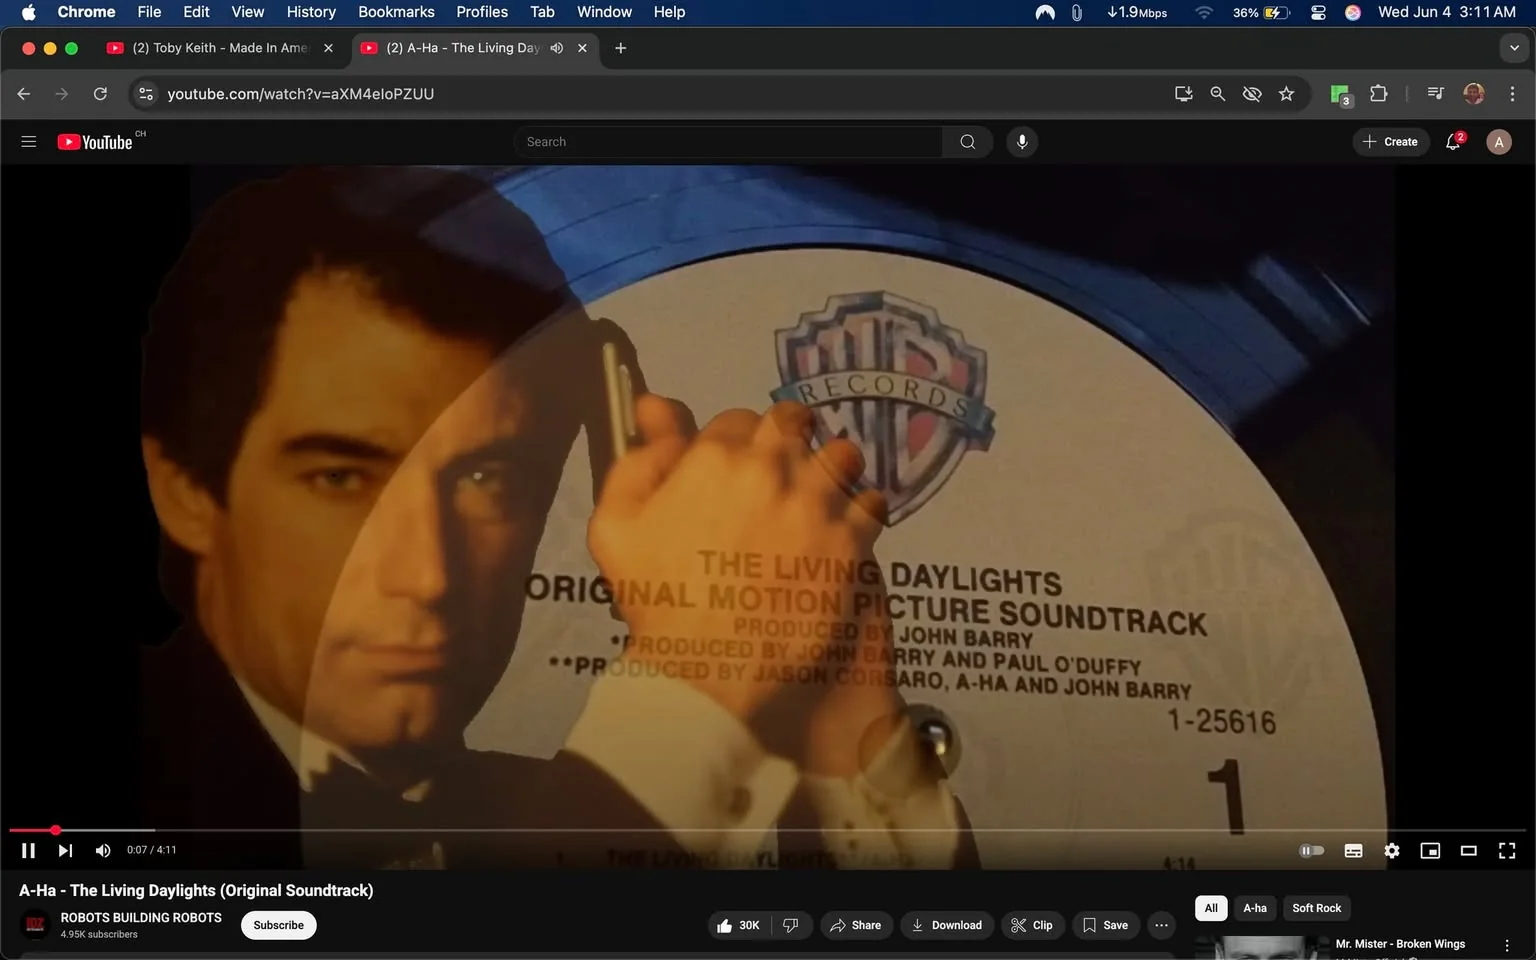
Task: Open macOS Control Center
Action: 1318,12
